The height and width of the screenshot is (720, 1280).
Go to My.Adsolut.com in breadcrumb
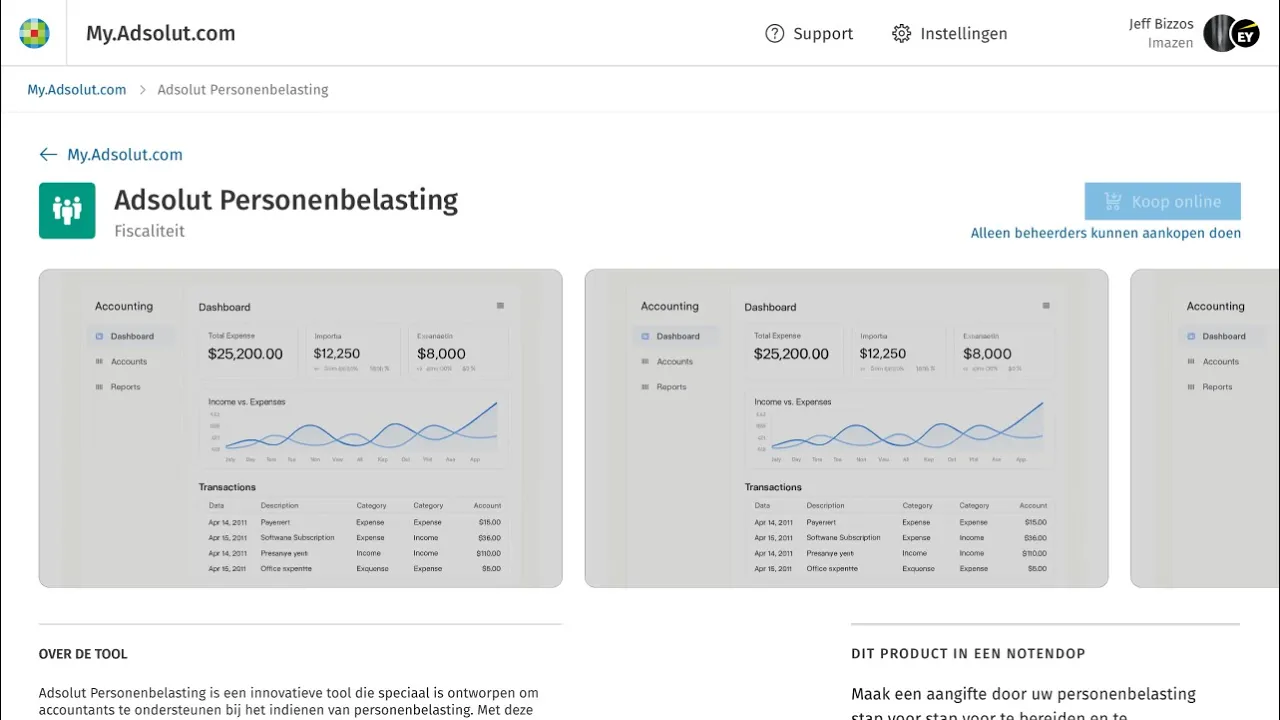[77, 89]
